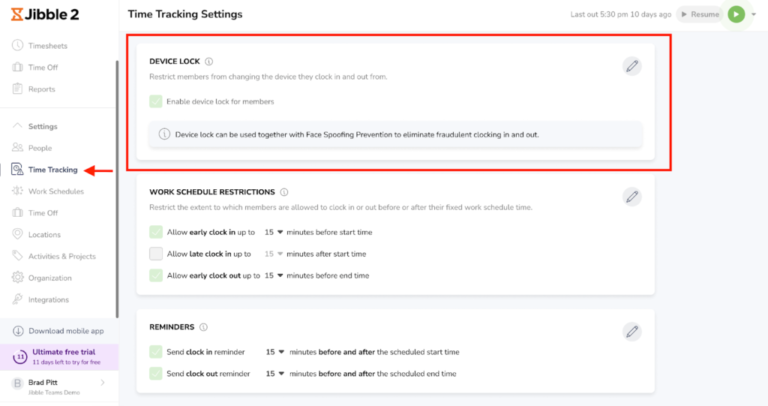Show info tooltip next to Reminders heading
Screen dimensions: 768x406
click(x=203, y=327)
